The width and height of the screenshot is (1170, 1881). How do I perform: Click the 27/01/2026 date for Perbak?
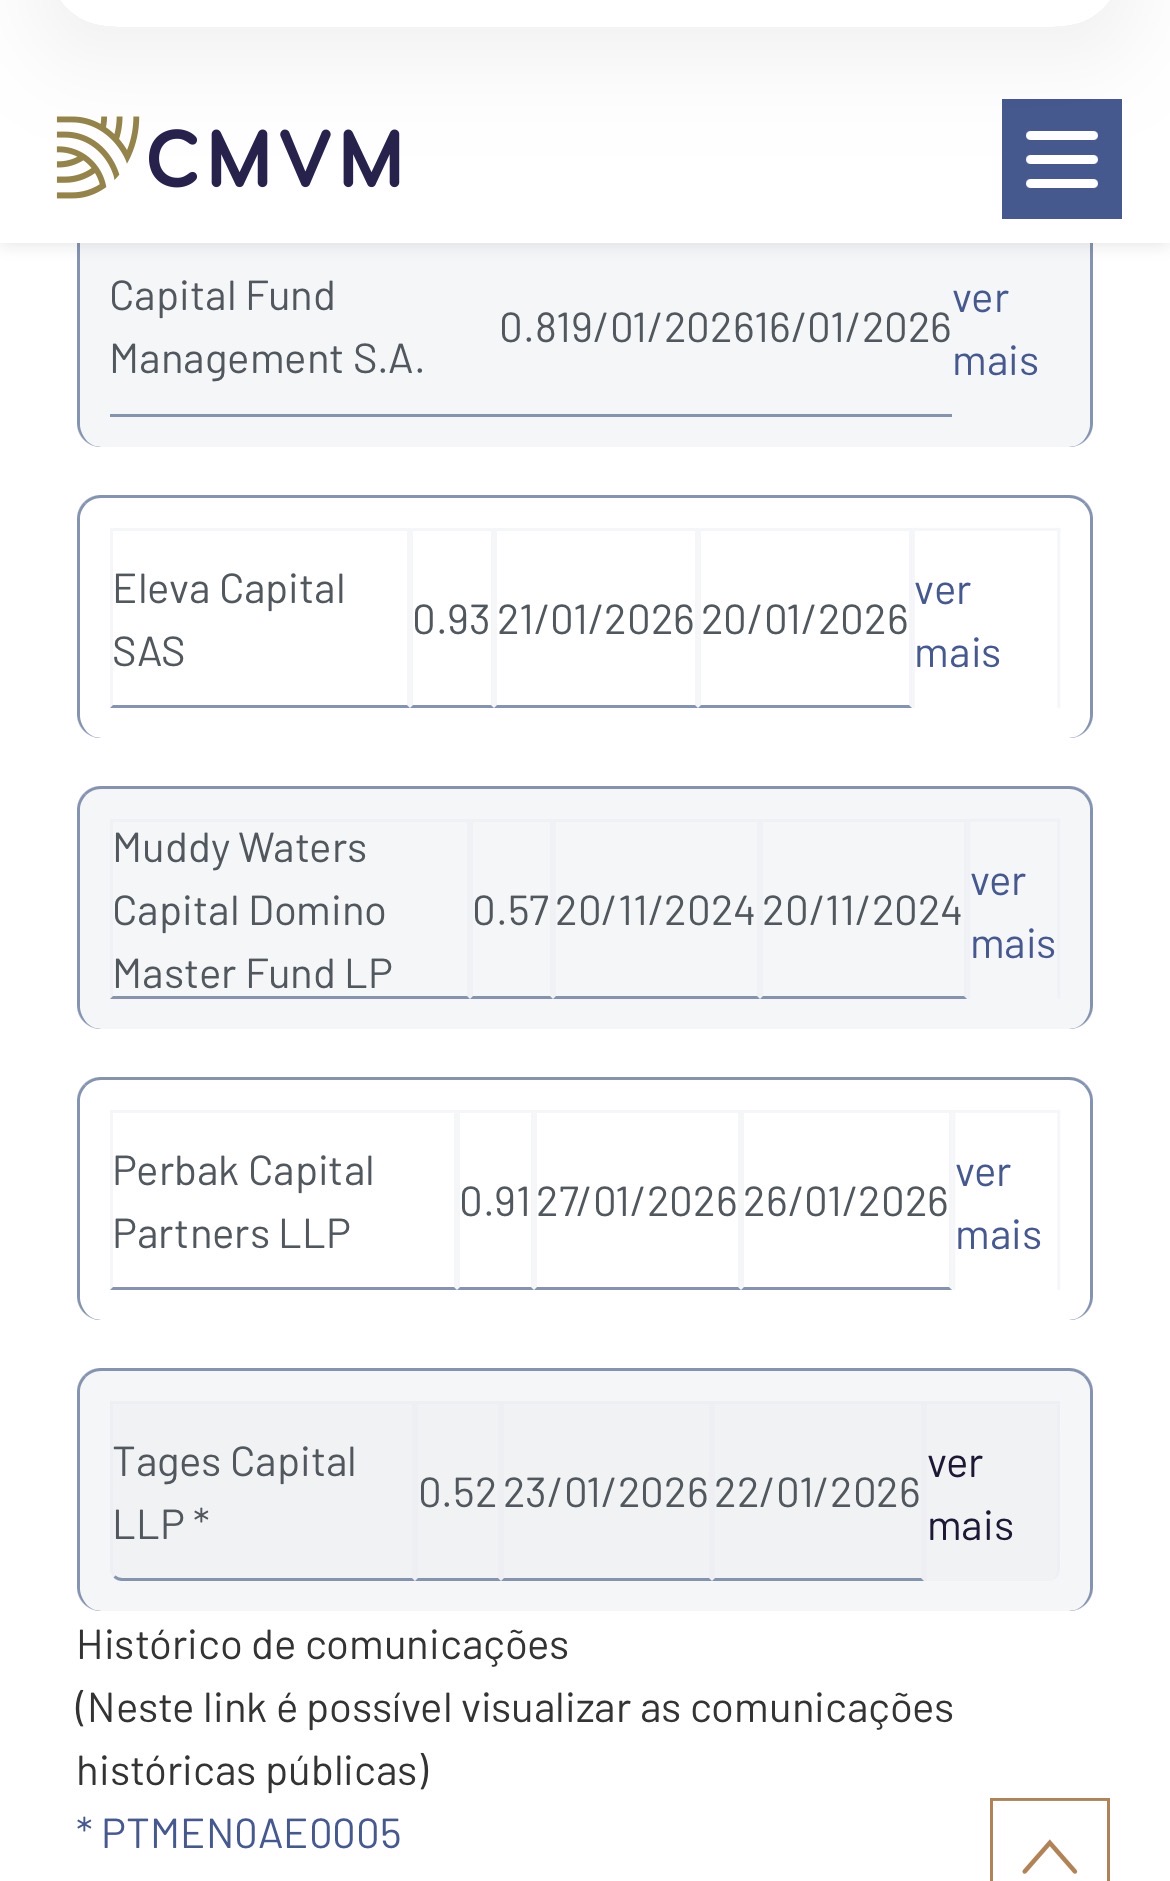(637, 1203)
